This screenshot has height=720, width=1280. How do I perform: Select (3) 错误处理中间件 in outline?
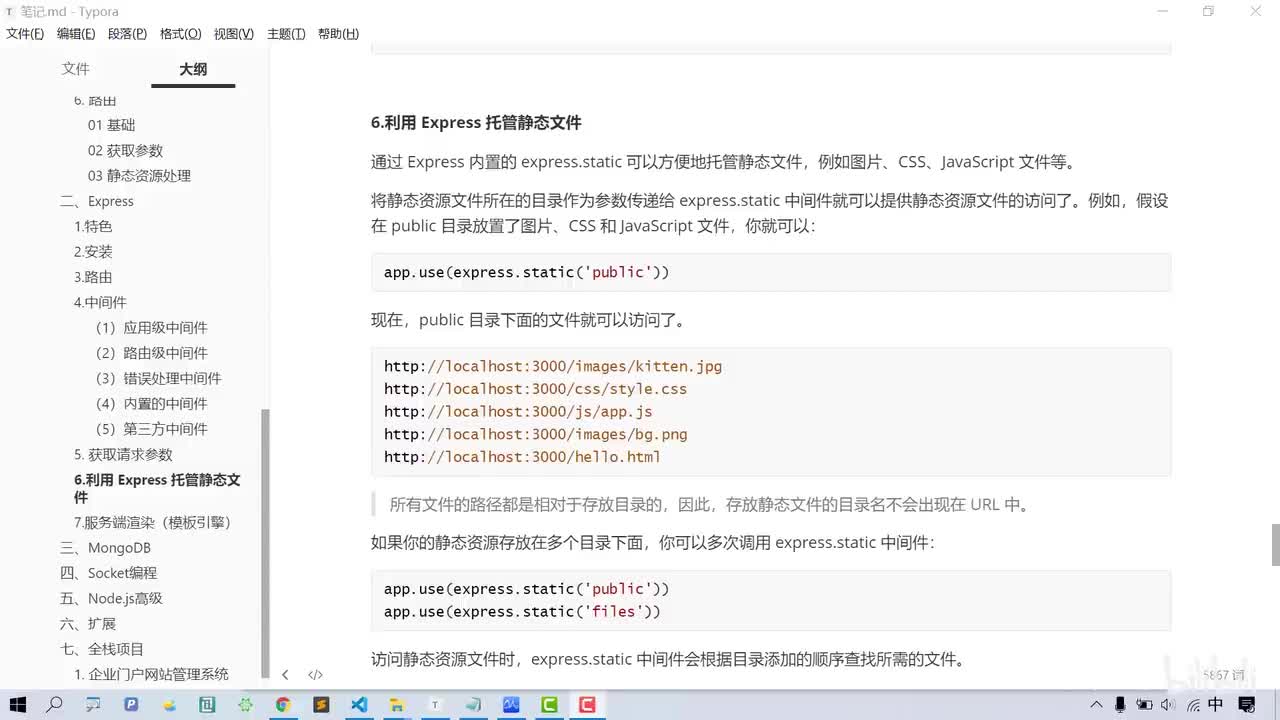click(158, 378)
